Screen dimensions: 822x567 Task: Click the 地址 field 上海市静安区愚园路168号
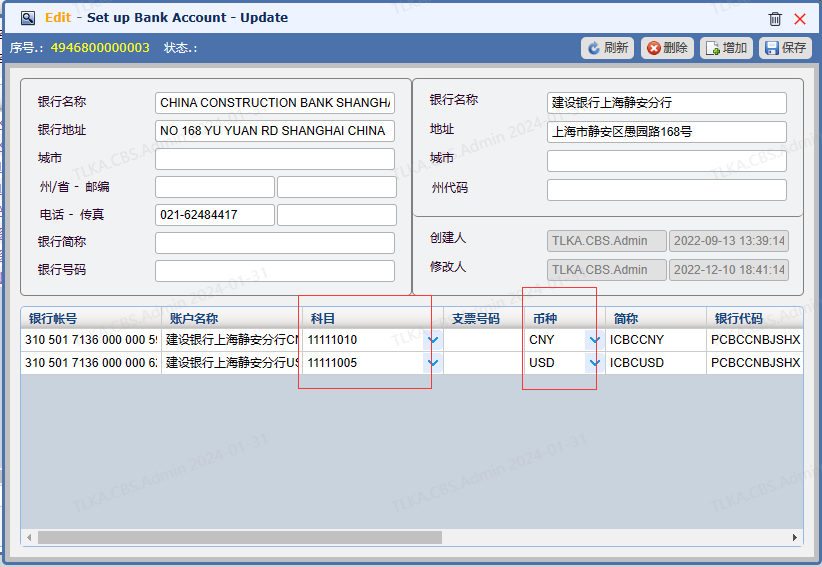point(667,132)
